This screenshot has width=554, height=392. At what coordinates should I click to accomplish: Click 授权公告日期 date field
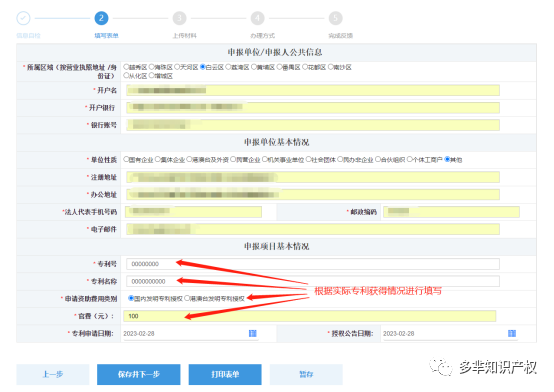[450, 333]
